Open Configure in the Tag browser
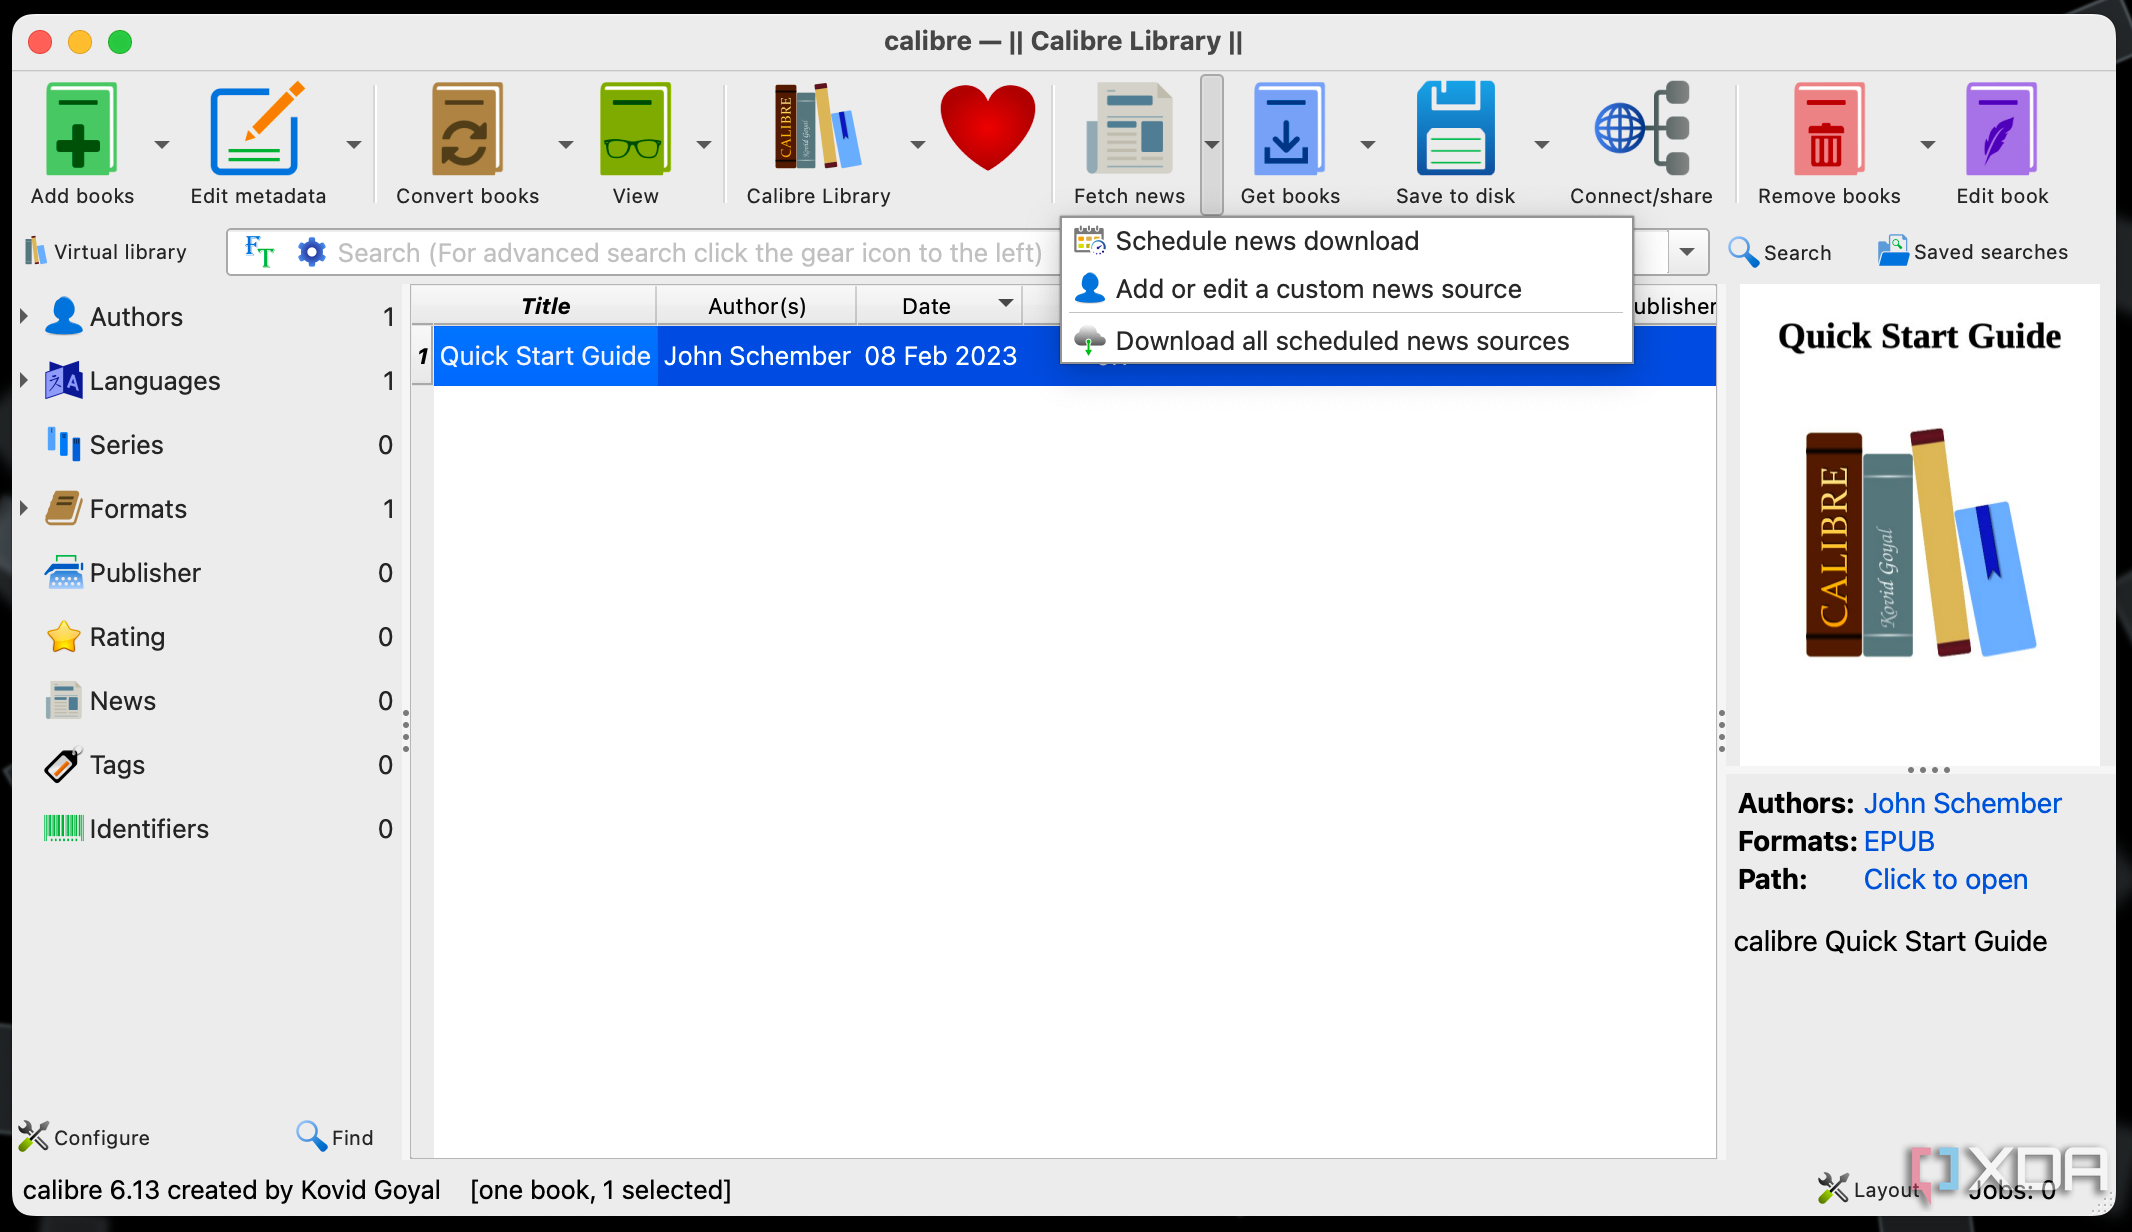The image size is (2132, 1232). point(84,1137)
